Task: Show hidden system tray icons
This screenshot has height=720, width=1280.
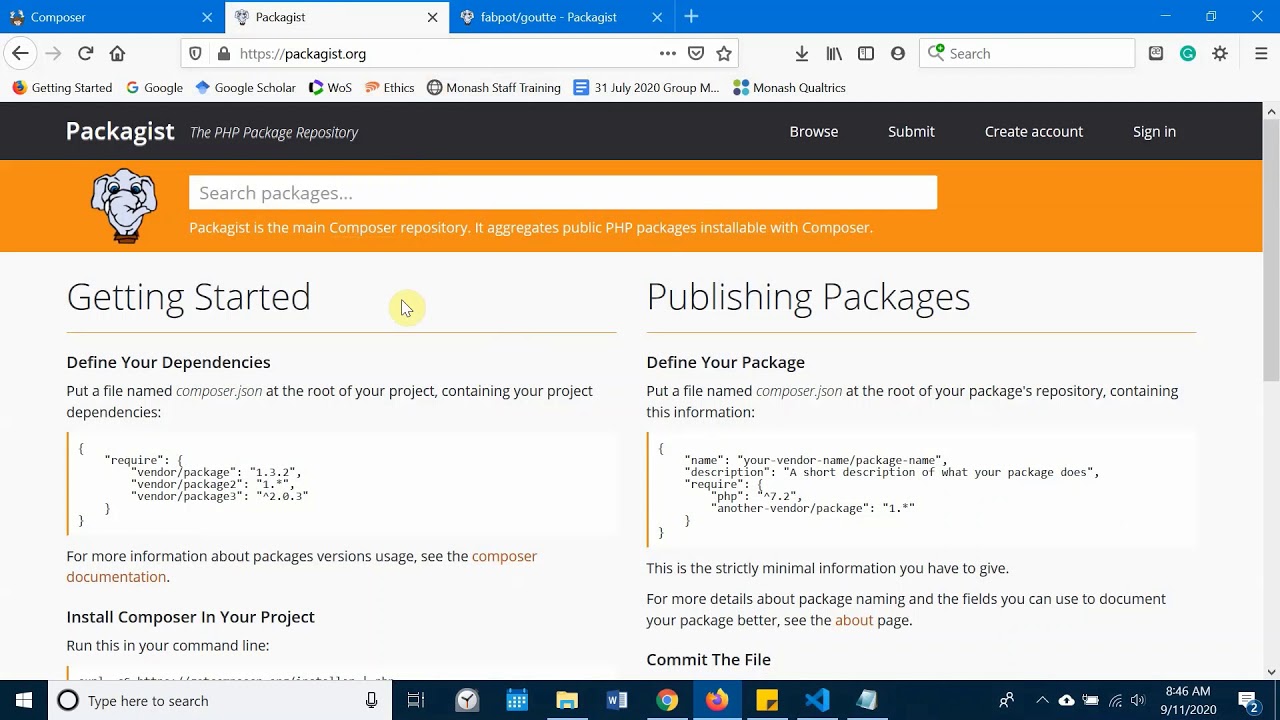Action: [x=1041, y=700]
